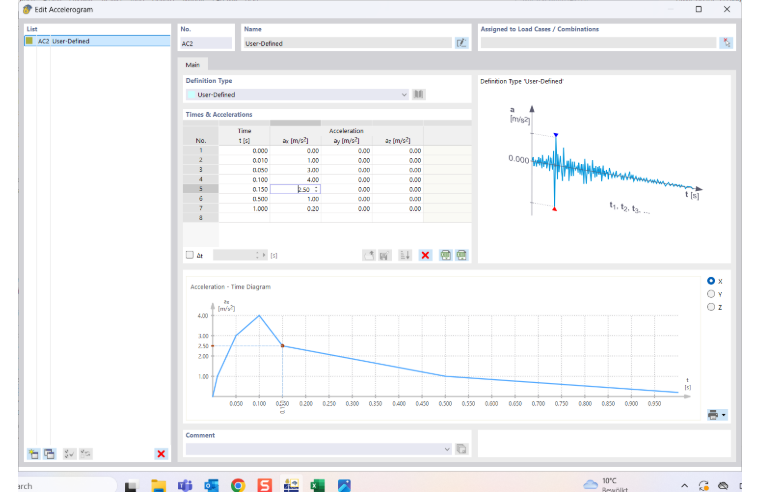Select X direction radio button
Screen dimensions: 760x492
point(711,281)
